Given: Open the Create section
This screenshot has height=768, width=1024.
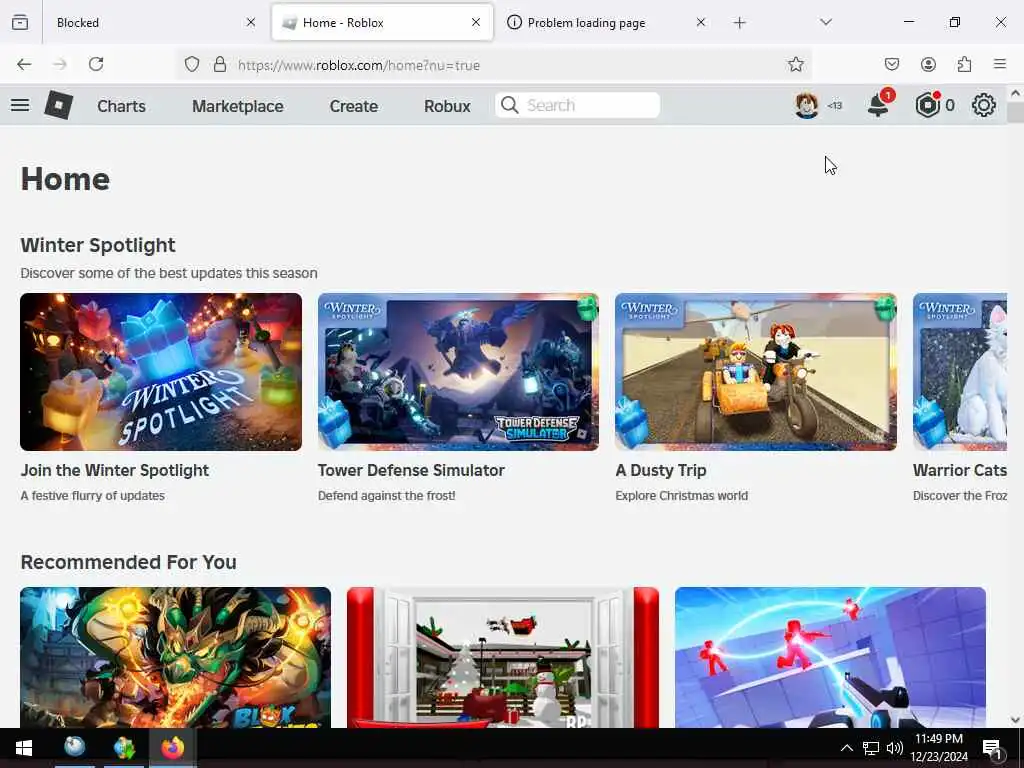Looking at the screenshot, I should [x=353, y=106].
